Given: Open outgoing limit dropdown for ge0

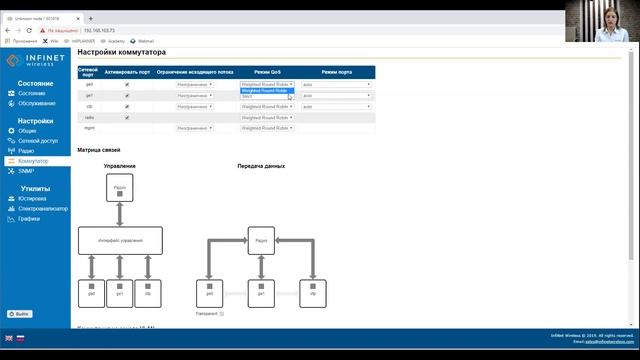Looking at the screenshot, I should pos(194,84).
